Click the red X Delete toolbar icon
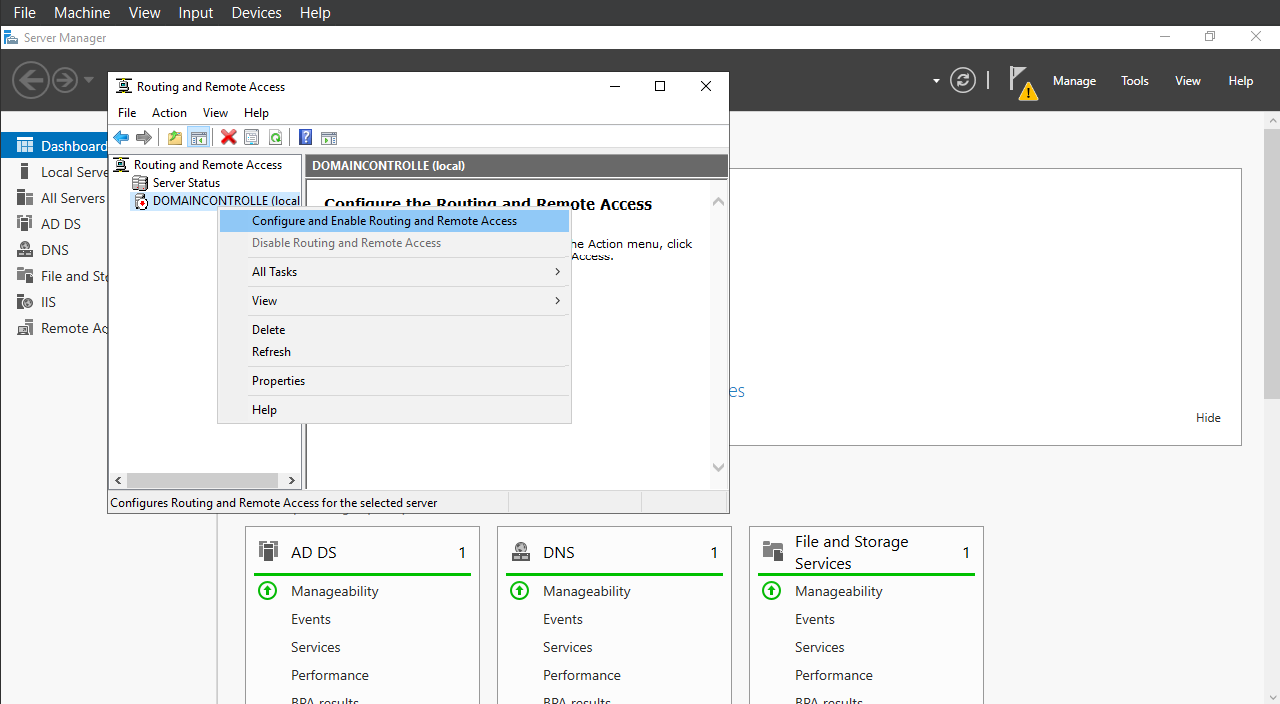The height and width of the screenshot is (704, 1280). coord(228,137)
